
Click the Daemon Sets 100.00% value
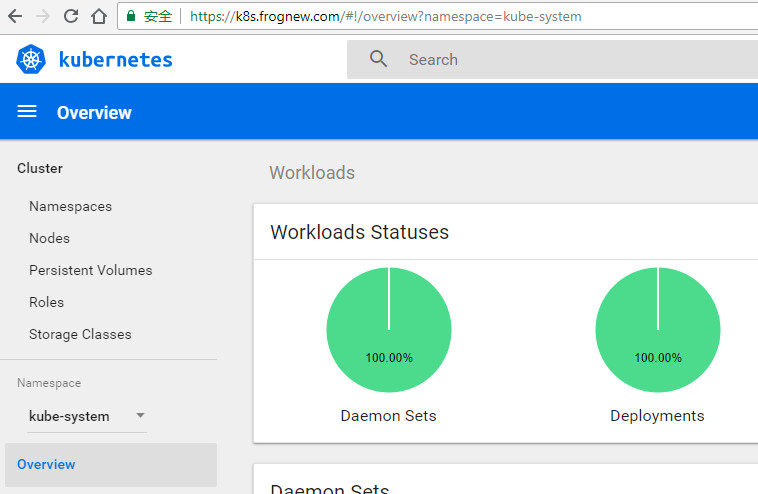point(389,358)
